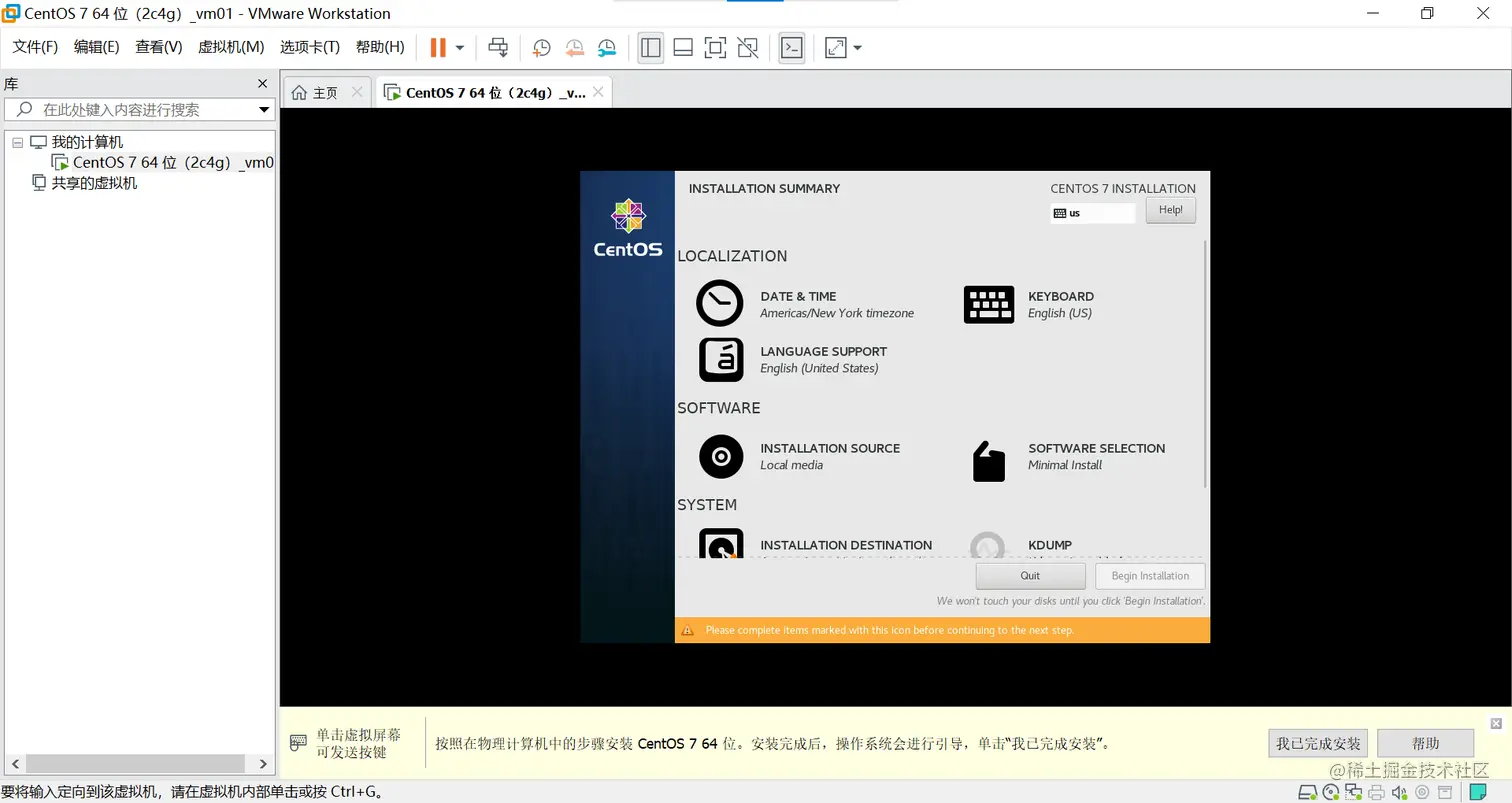Select CentOS 7 64 位 VM tree item
This screenshot has width=1512, height=803.
[173, 162]
